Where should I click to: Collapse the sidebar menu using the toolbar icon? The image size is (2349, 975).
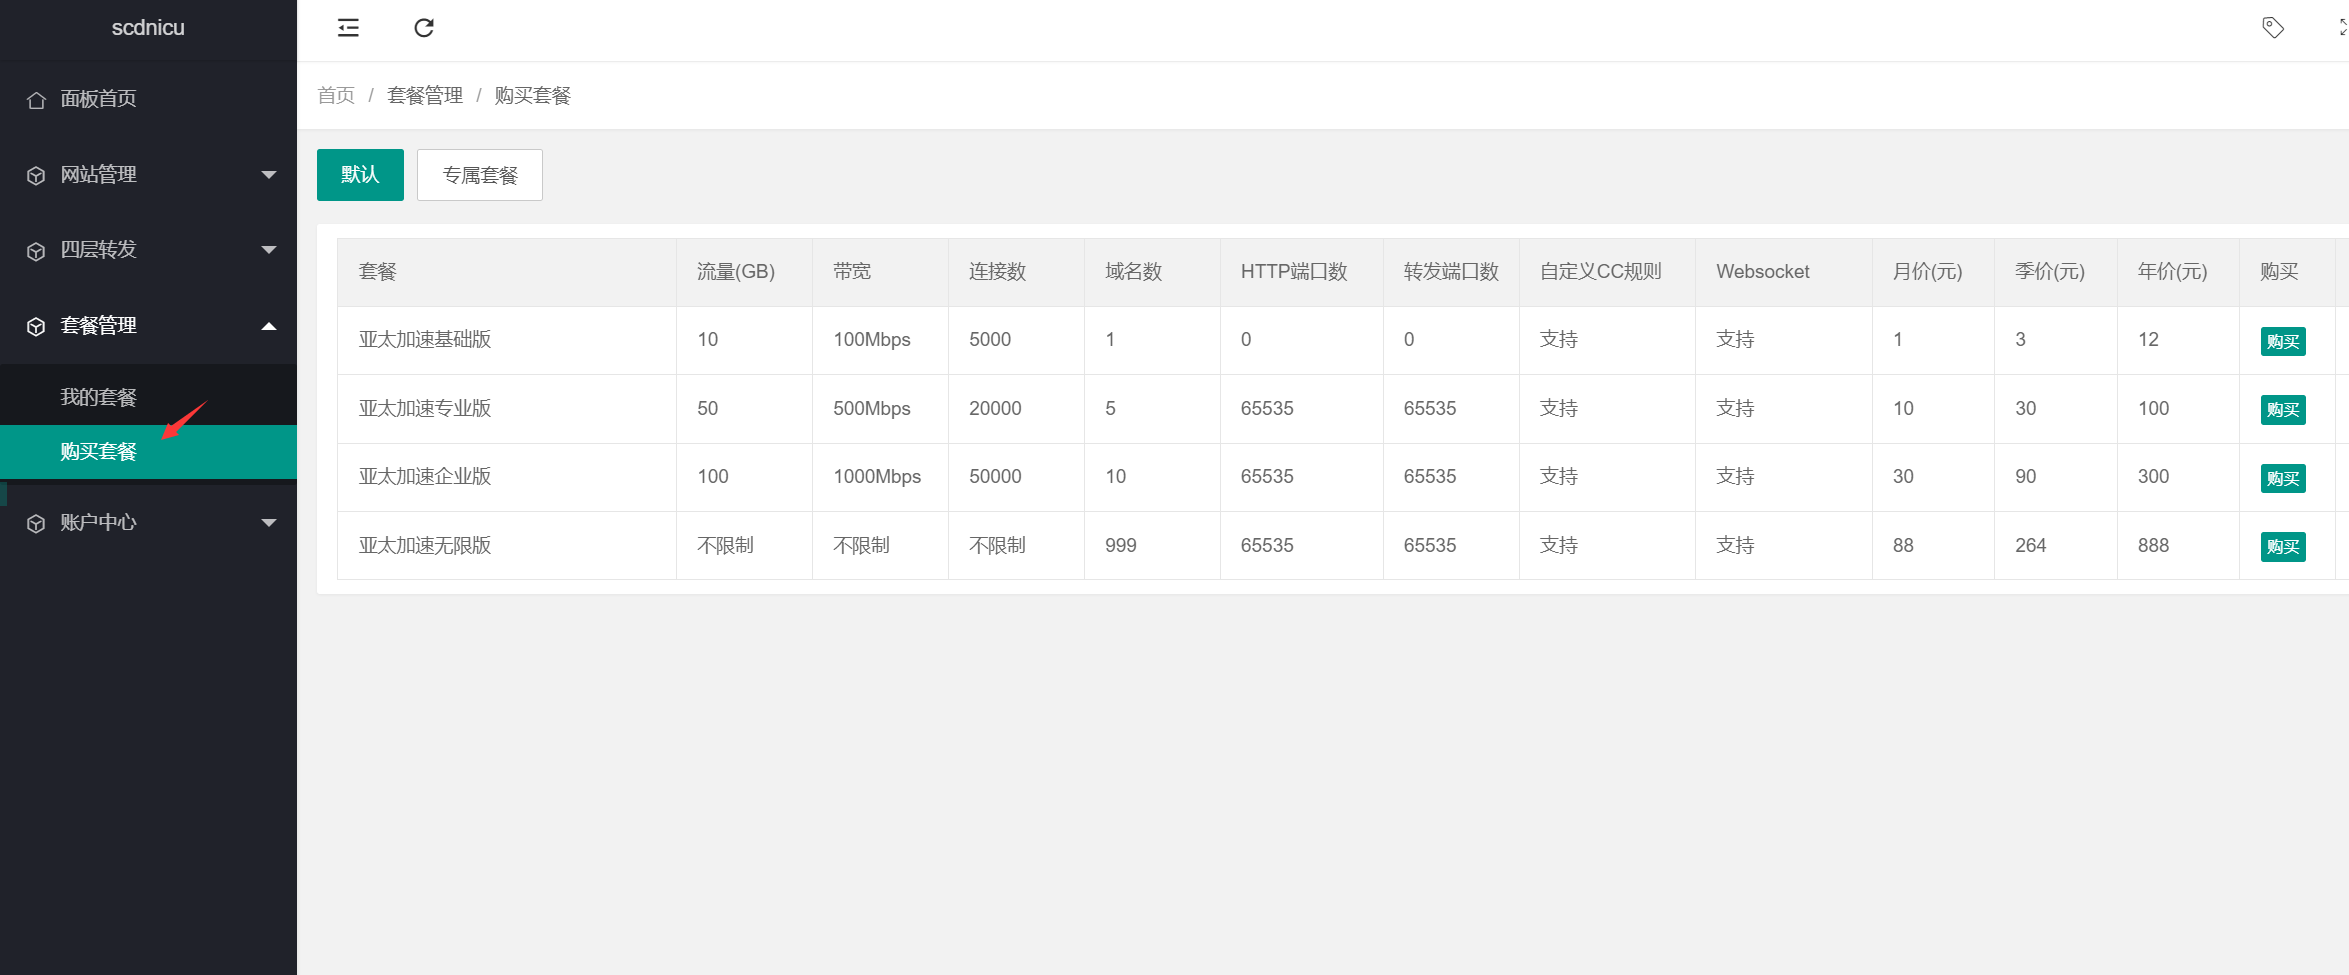347,28
